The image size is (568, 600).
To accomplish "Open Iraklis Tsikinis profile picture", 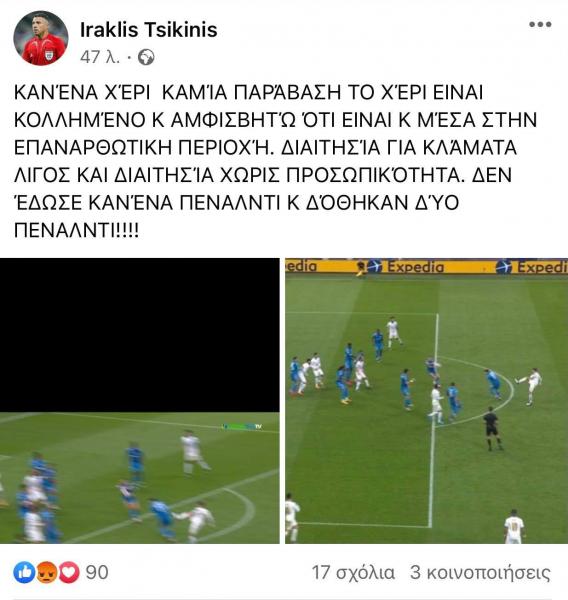I will click(x=41, y=38).
